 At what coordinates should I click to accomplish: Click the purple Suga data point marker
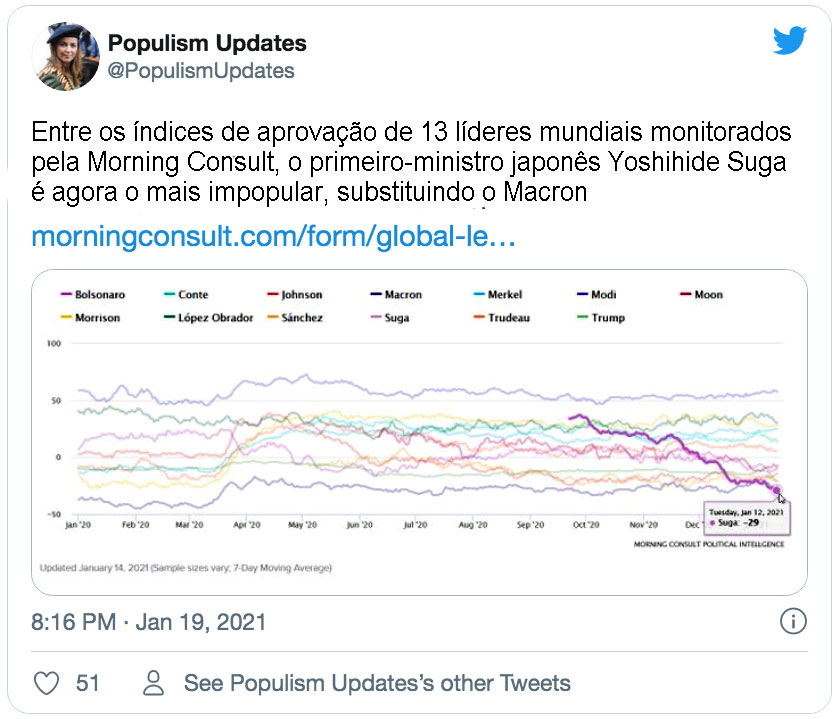777,490
